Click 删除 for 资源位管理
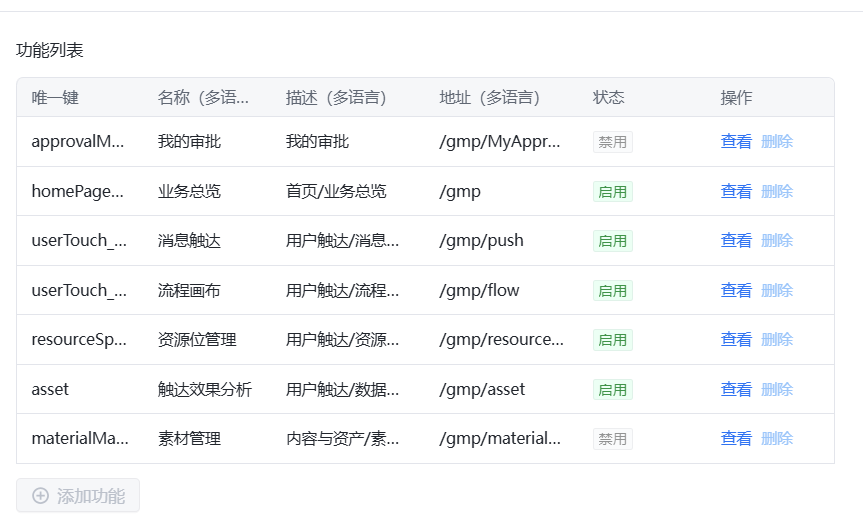This screenshot has width=863, height=527. 777,340
